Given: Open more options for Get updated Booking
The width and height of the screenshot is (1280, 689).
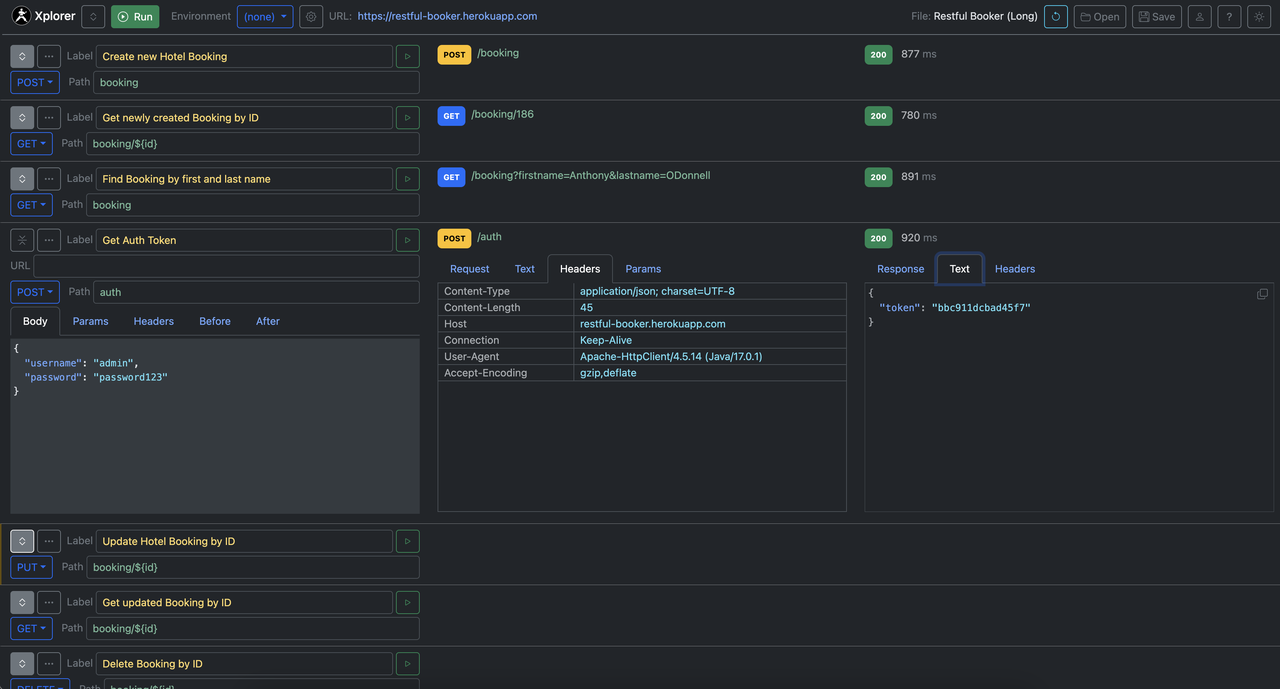Looking at the screenshot, I should coord(49,602).
